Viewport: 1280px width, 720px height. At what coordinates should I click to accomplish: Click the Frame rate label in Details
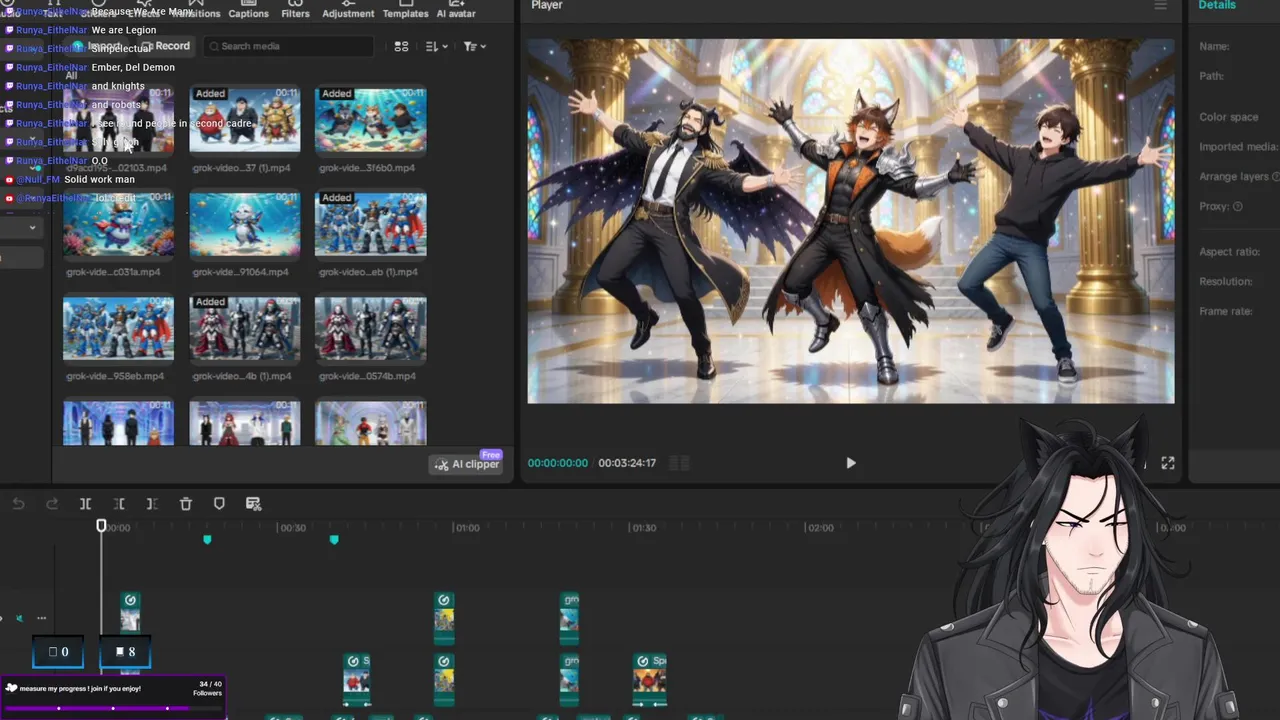point(1226,311)
